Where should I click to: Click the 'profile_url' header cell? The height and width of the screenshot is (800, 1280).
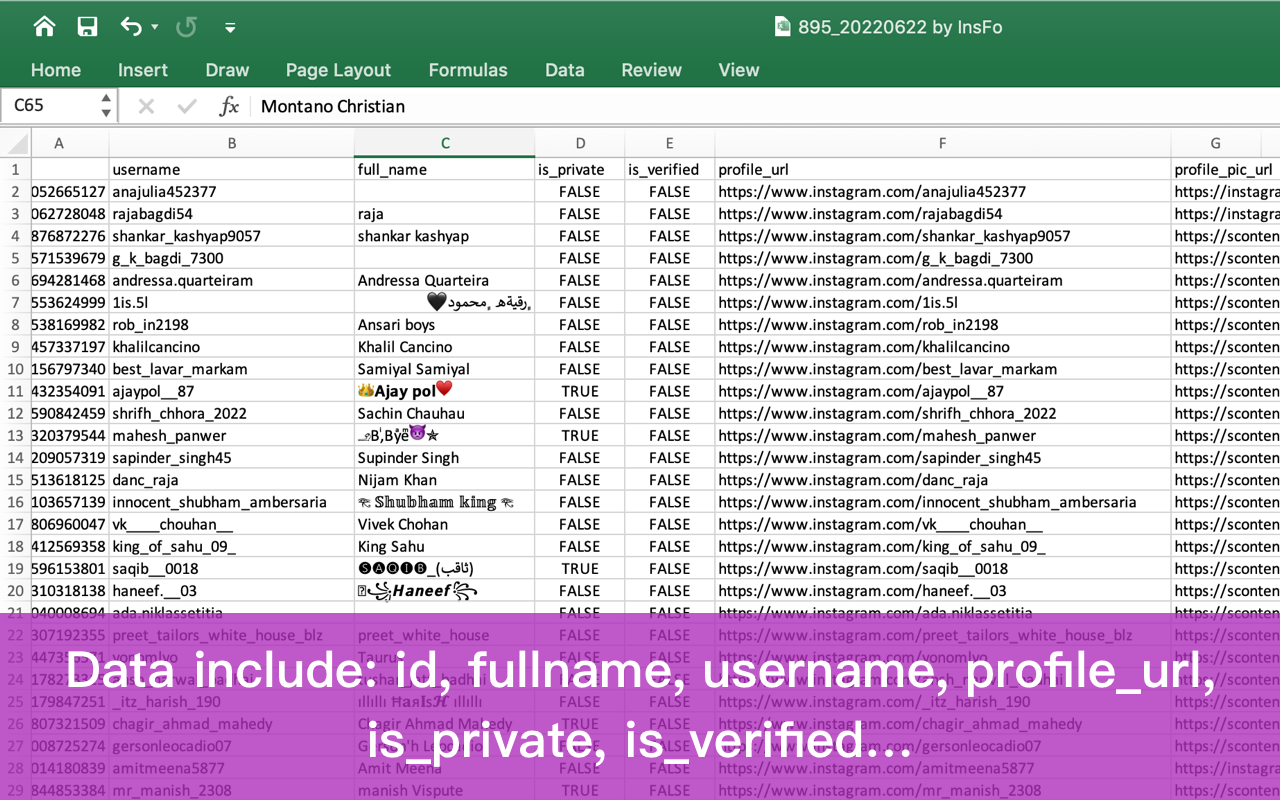point(942,170)
